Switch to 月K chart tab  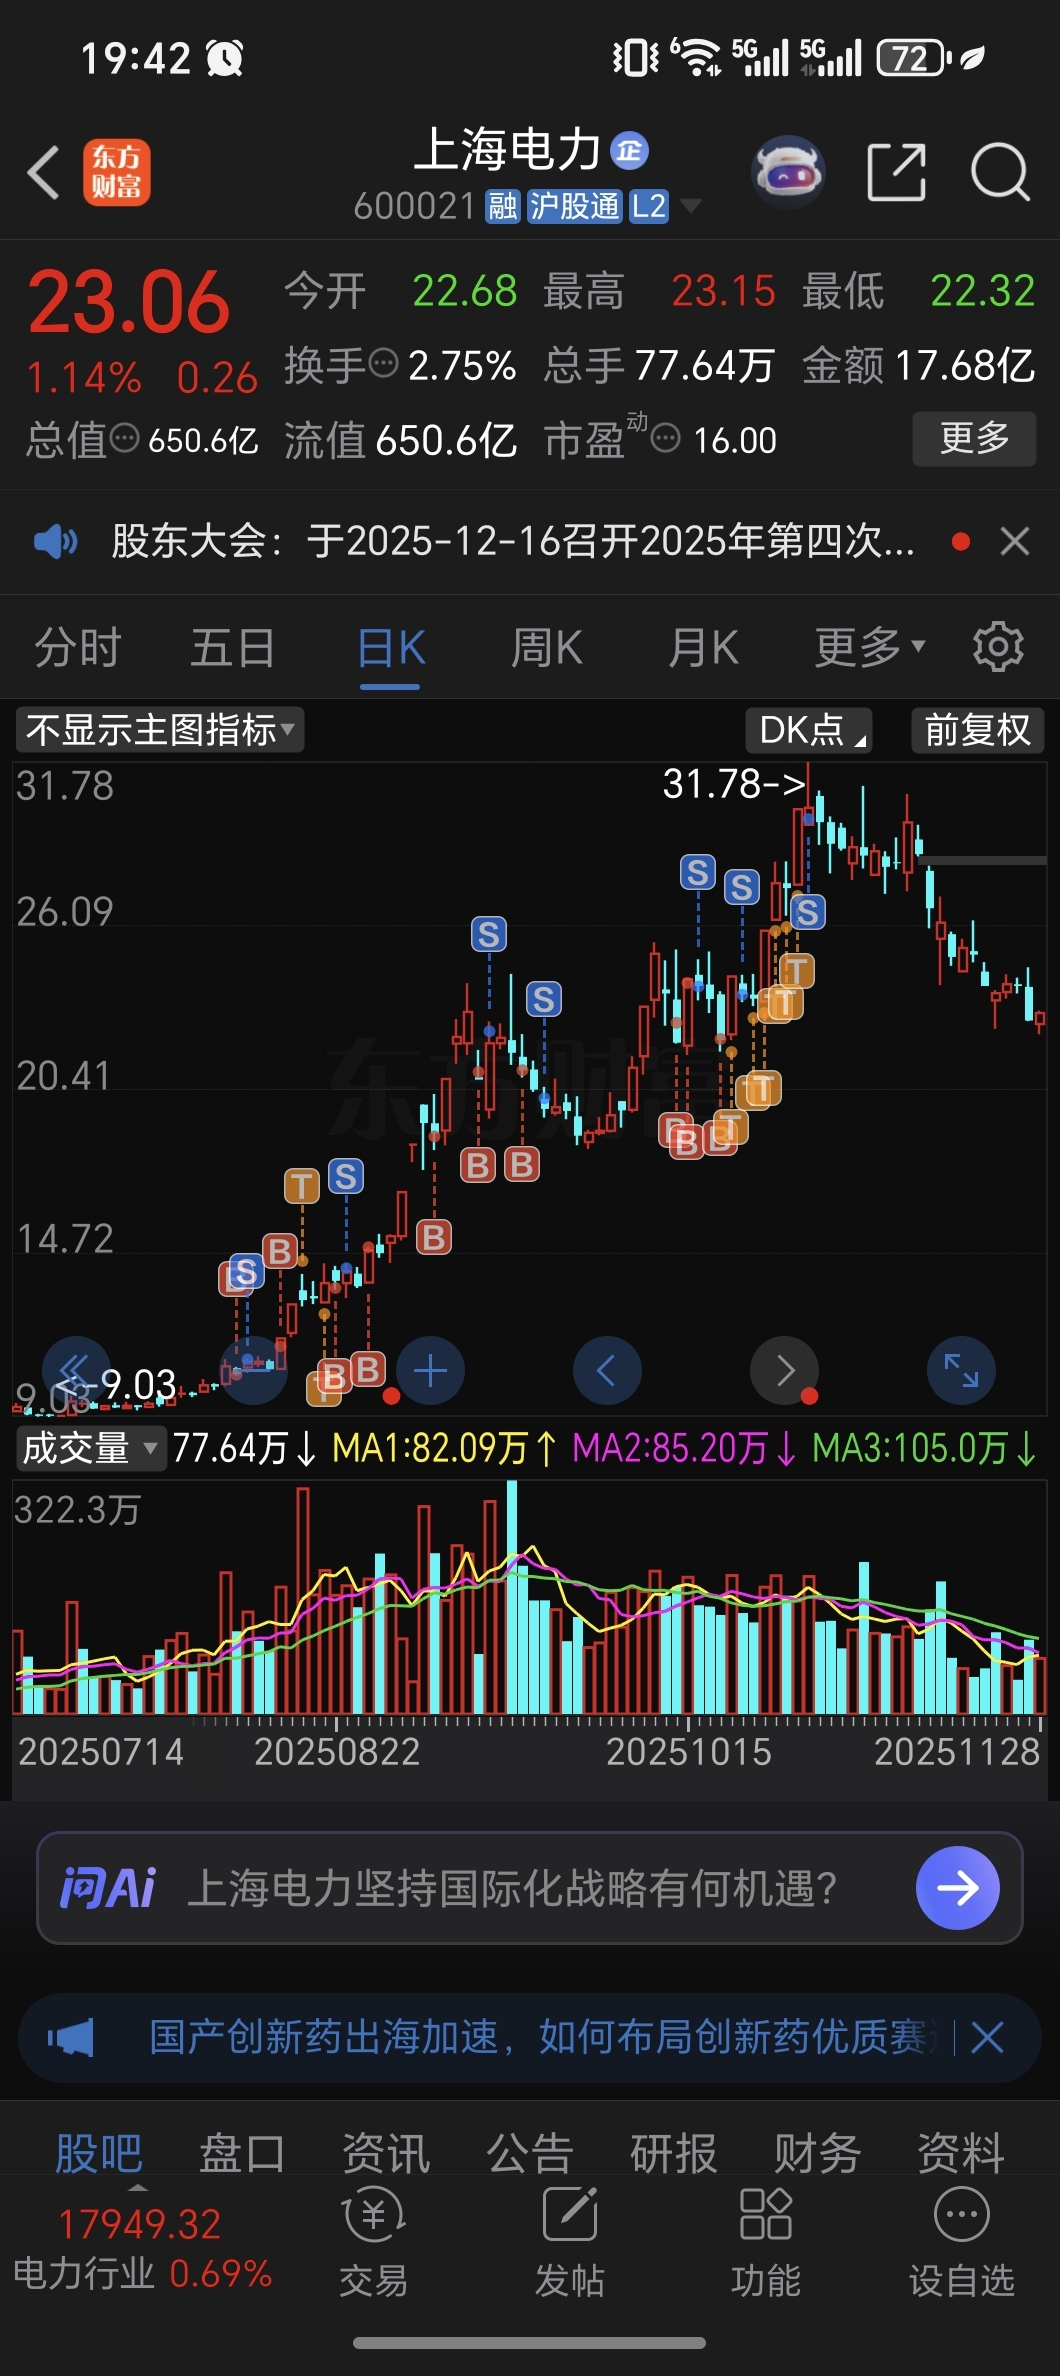(703, 648)
